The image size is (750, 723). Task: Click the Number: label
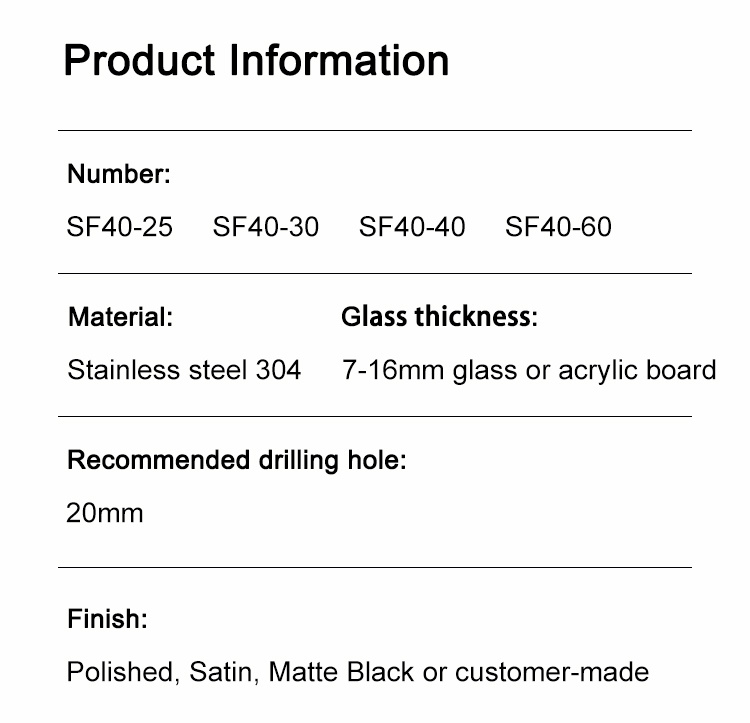click(119, 174)
